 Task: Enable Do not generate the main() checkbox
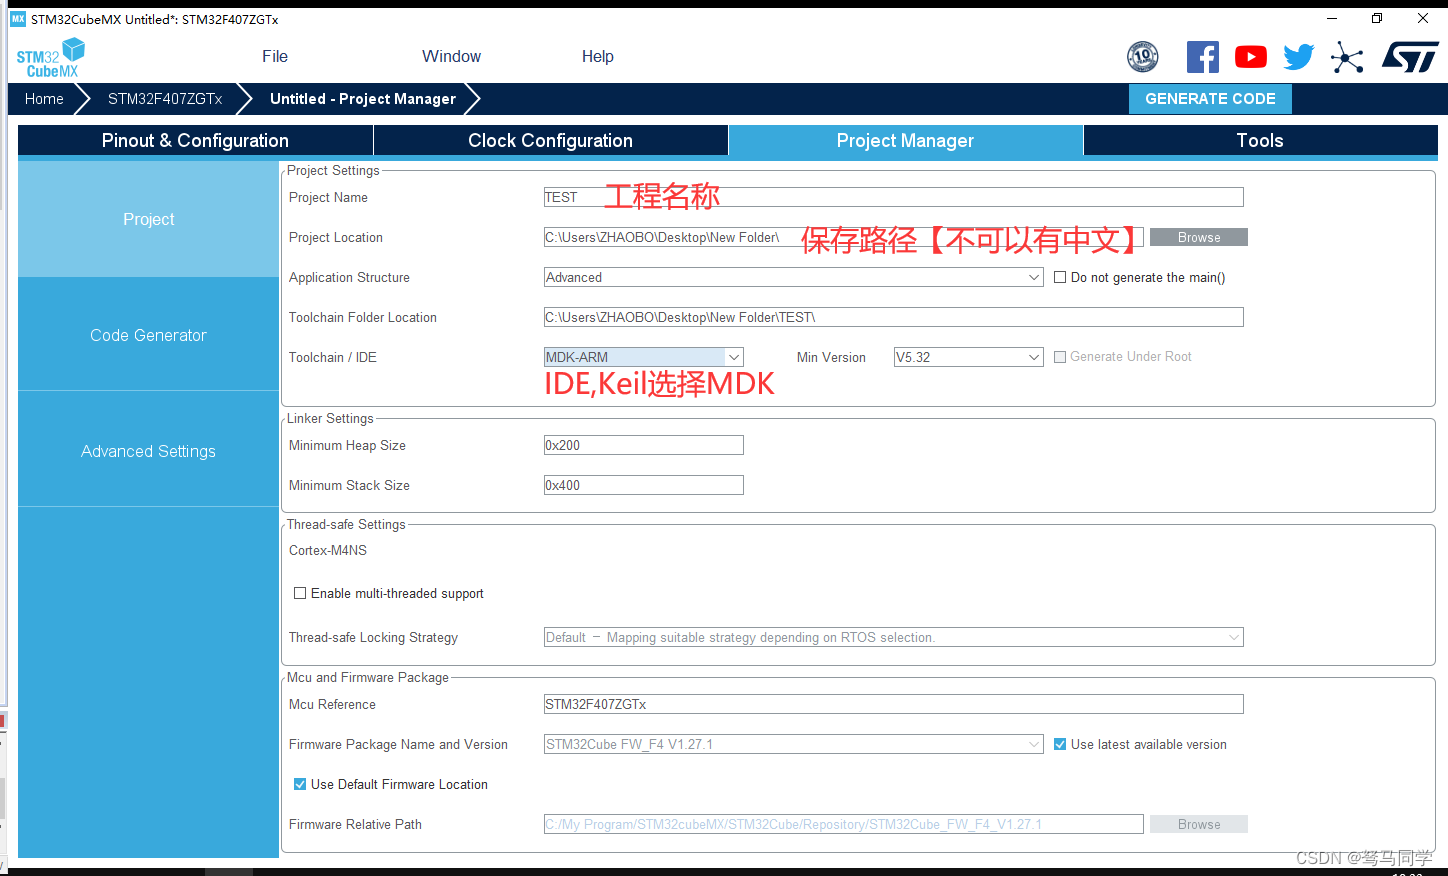[x=1060, y=277]
